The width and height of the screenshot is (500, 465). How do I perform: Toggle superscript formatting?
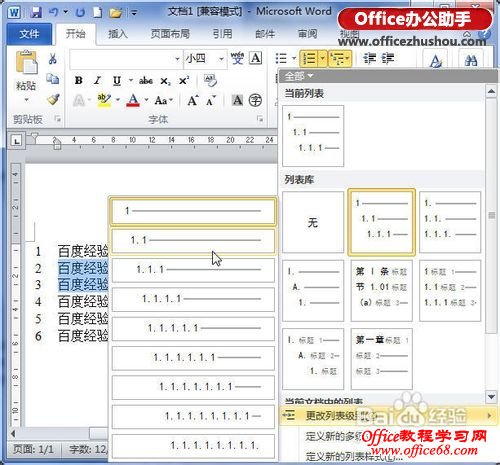tap(184, 80)
